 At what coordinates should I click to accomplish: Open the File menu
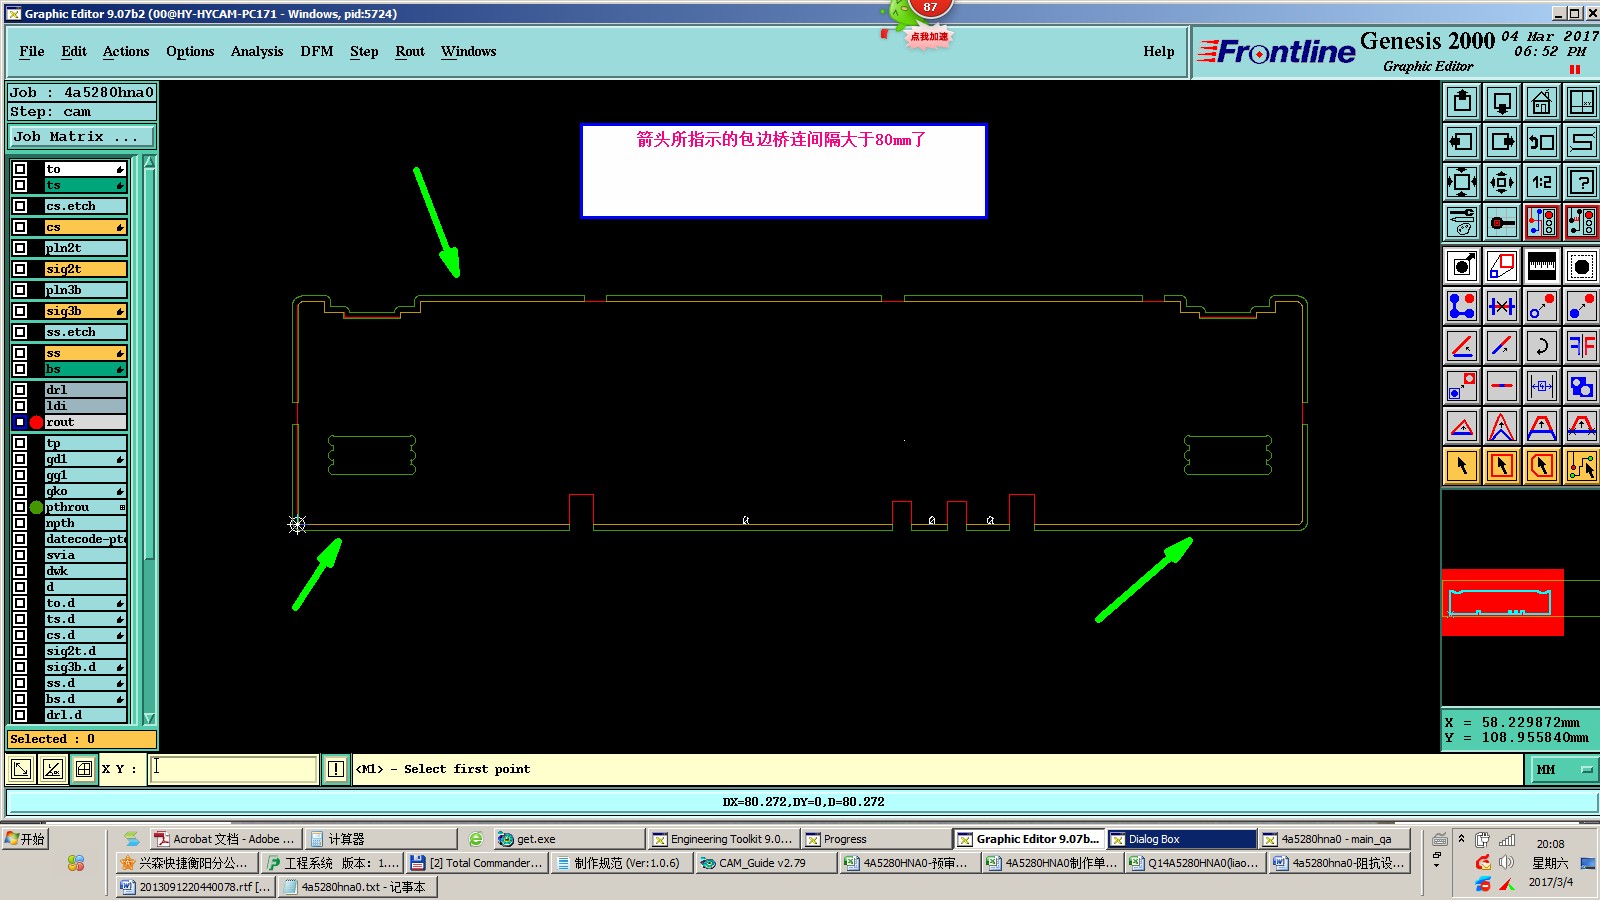click(32, 51)
